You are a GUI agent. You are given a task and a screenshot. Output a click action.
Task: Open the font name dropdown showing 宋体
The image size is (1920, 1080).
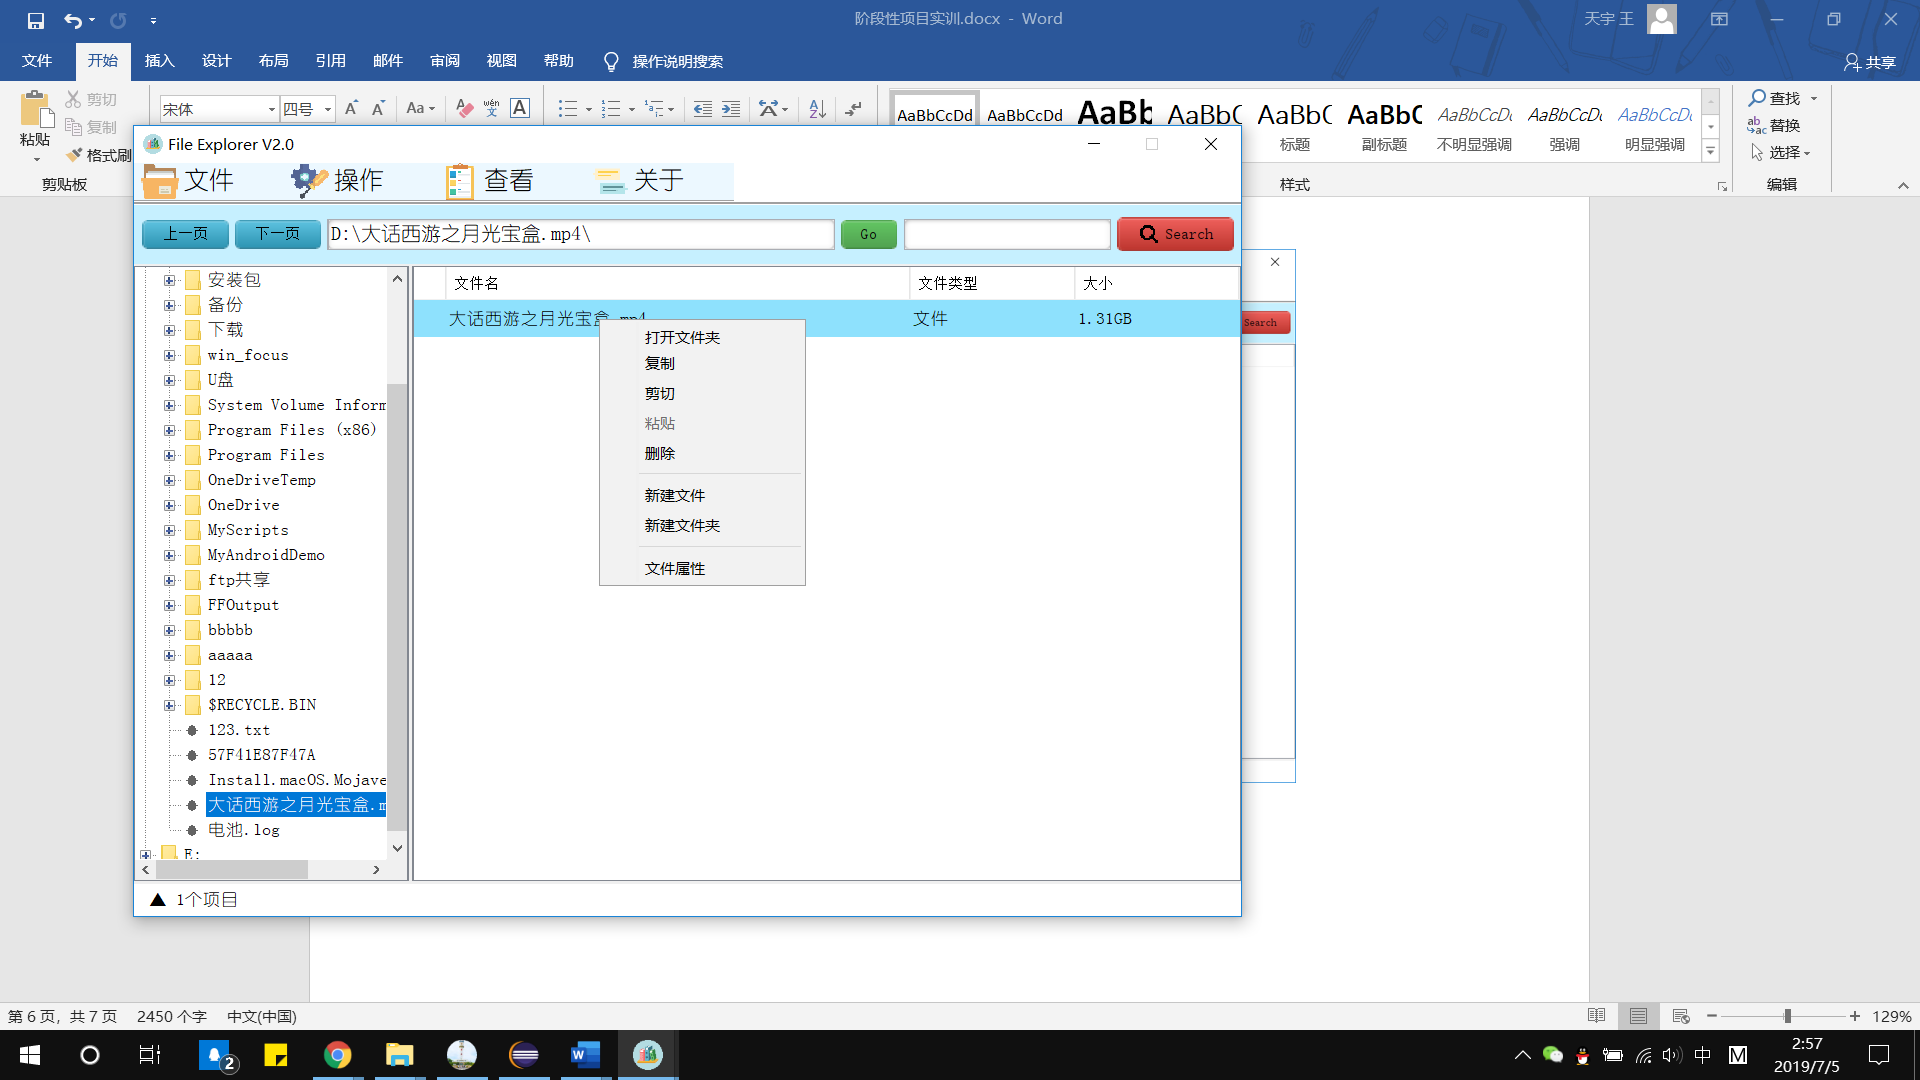[x=270, y=108]
